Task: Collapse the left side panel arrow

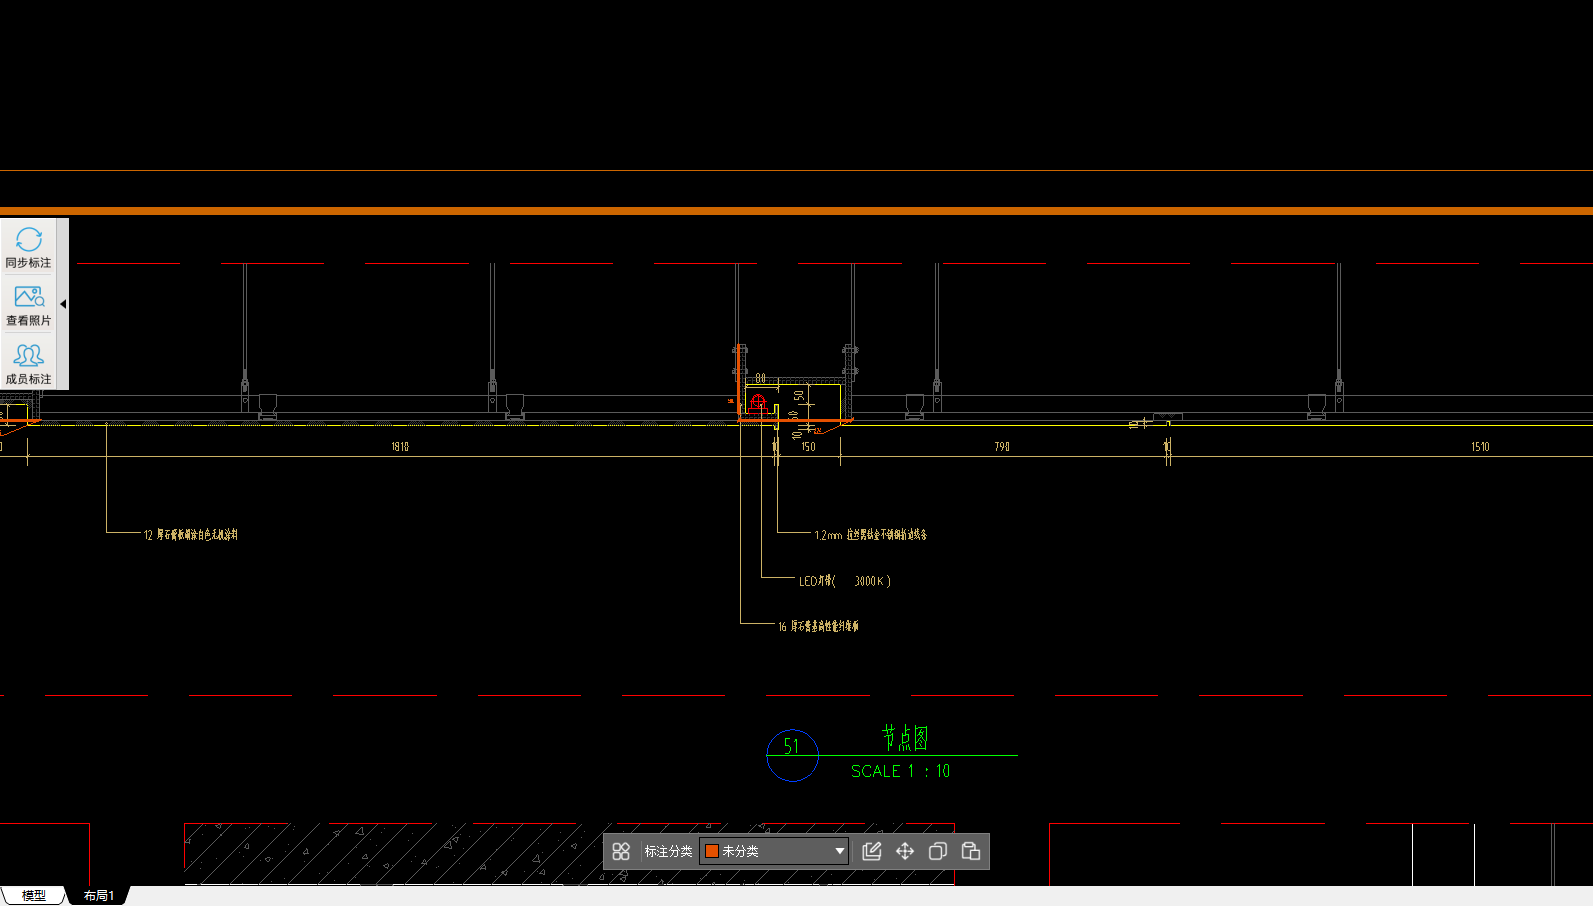Action: [x=63, y=304]
